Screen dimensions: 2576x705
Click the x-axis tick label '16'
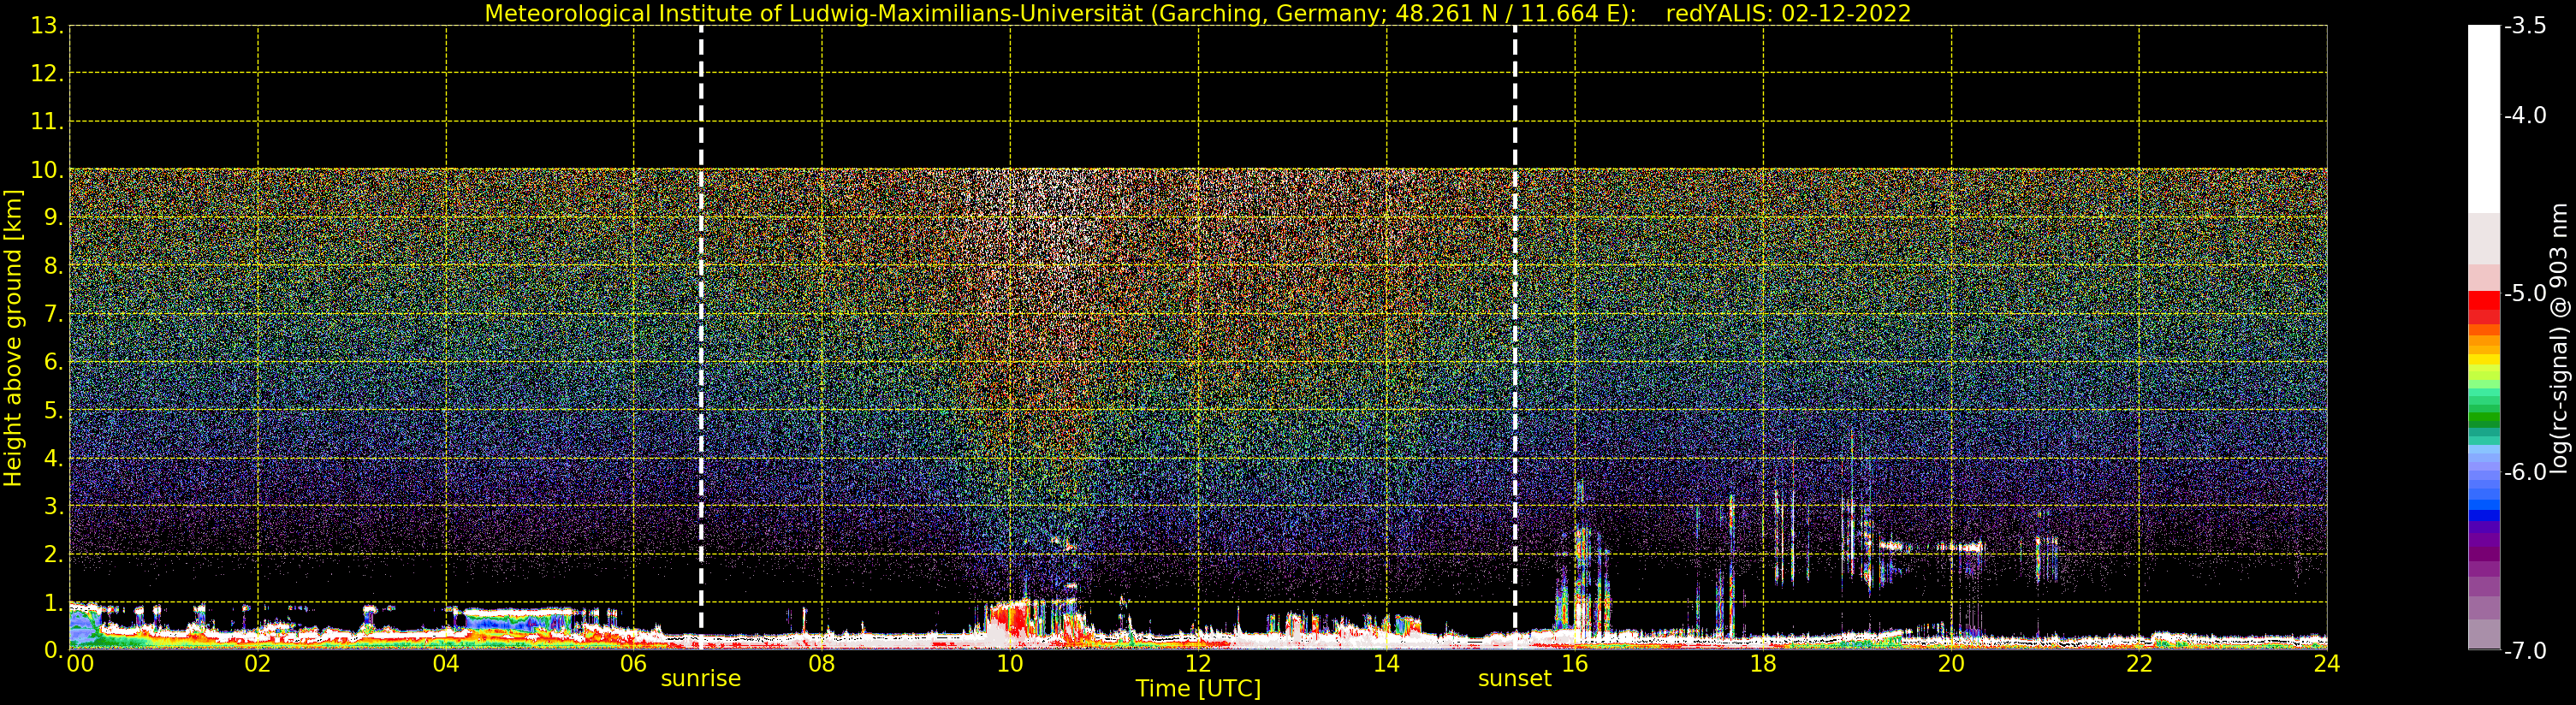(x=1575, y=664)
